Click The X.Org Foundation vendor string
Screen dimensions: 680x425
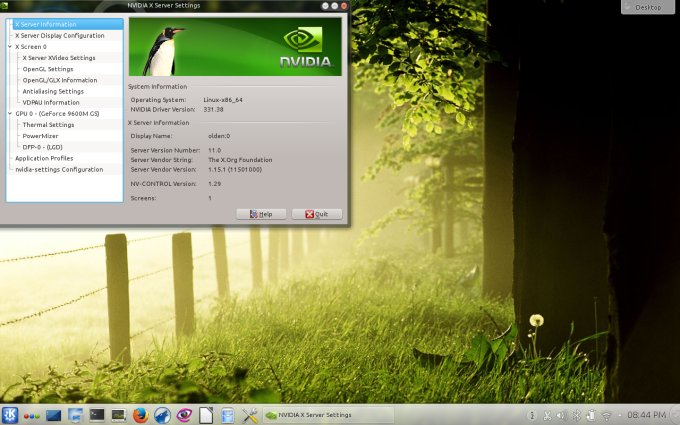(x=240, y=160)
